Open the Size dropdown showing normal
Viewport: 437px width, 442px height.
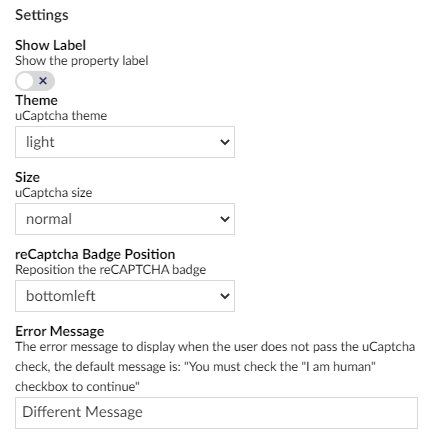pyautogui.click(x=125, y=219)
